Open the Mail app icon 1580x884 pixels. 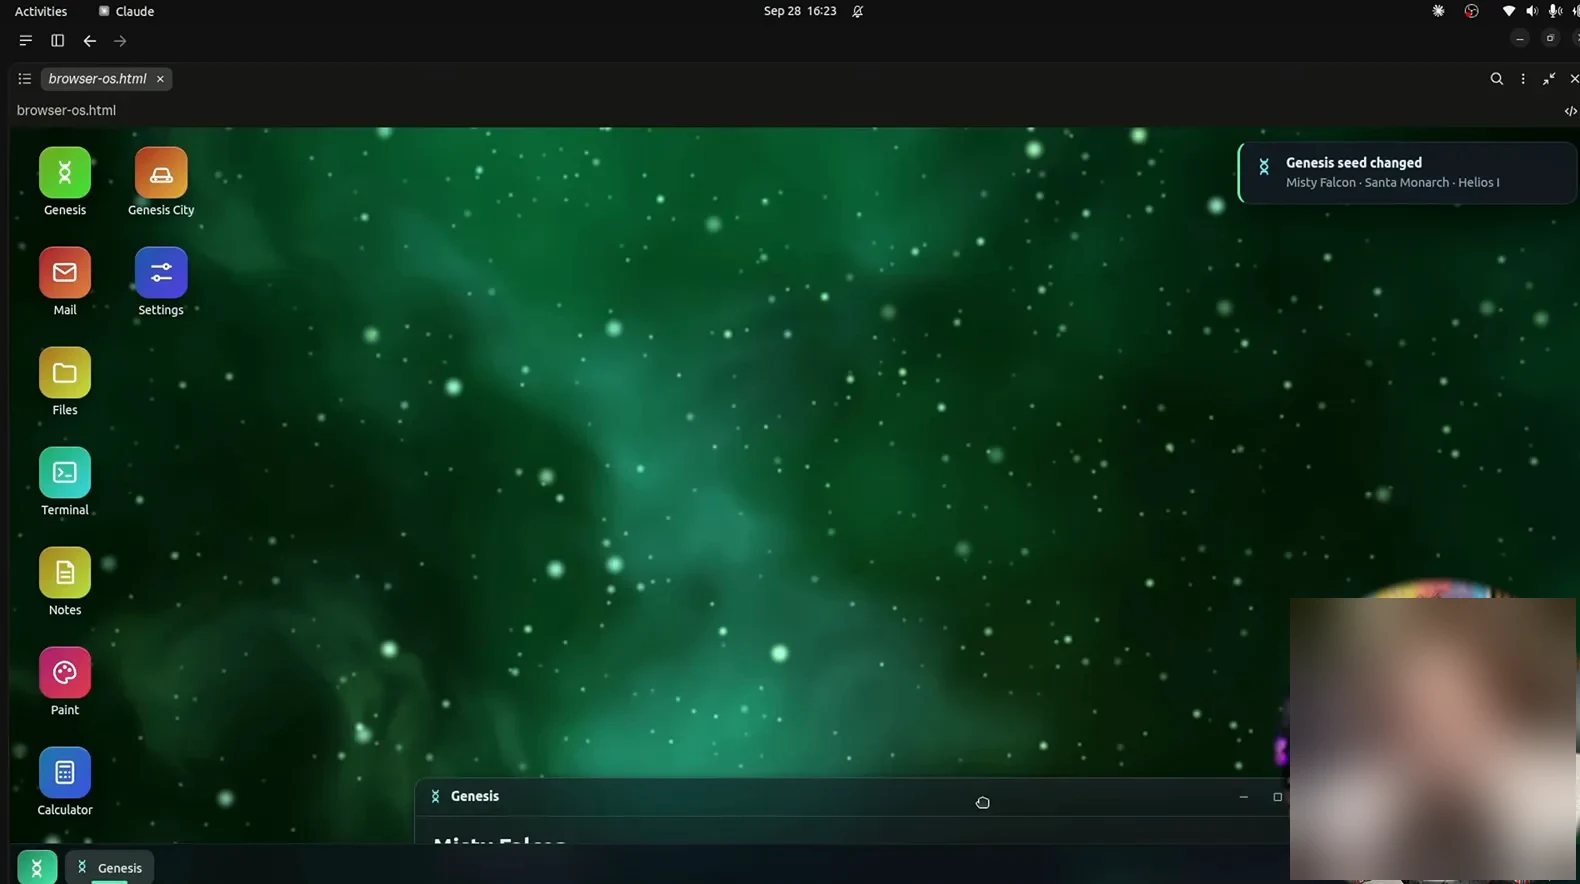65,273
